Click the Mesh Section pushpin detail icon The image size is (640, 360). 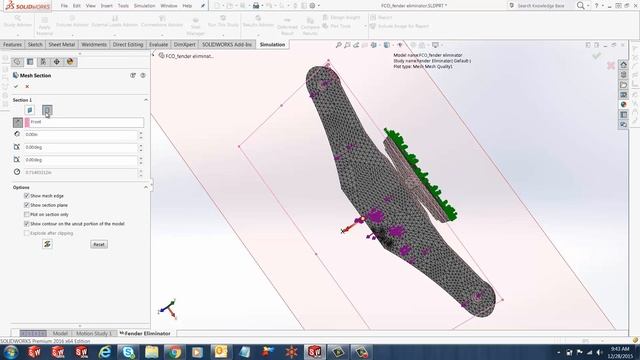(133, 76)
